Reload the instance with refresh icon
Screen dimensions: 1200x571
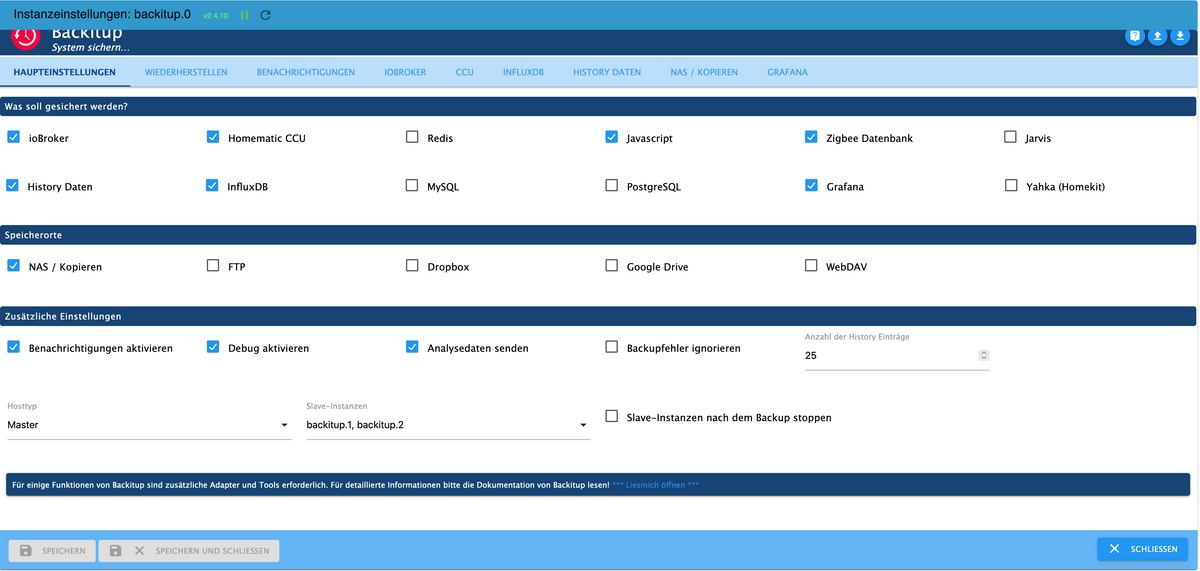265,15
